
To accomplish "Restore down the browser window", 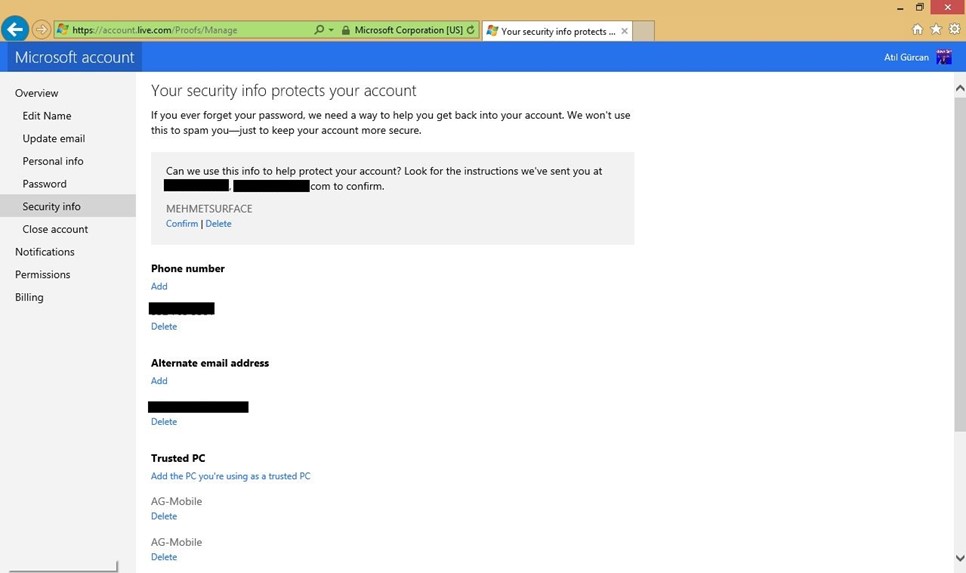I will click(x=920, y=7).
